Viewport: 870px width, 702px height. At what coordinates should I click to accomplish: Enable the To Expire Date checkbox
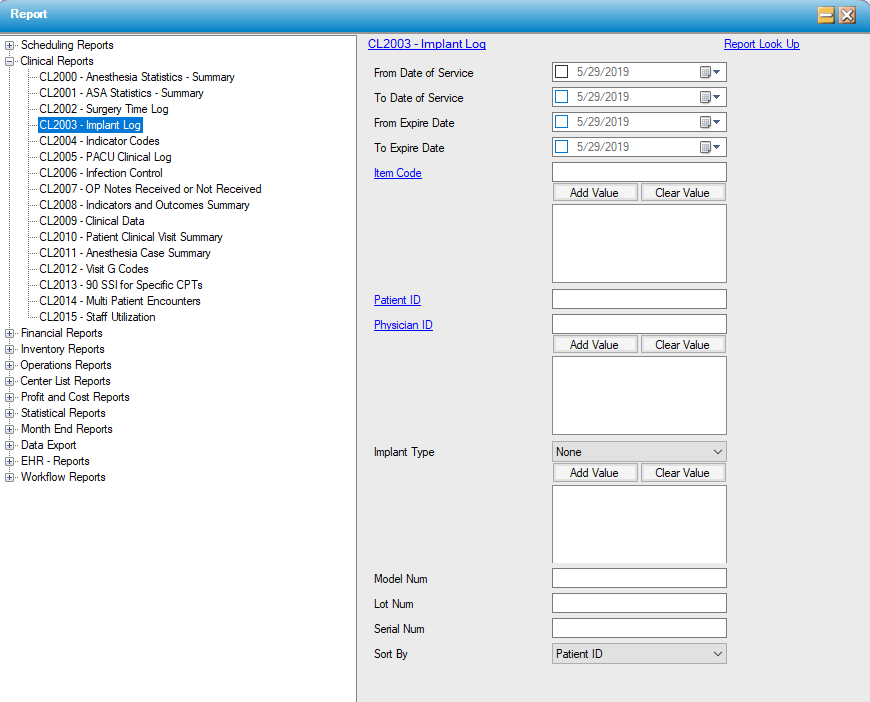561,147
